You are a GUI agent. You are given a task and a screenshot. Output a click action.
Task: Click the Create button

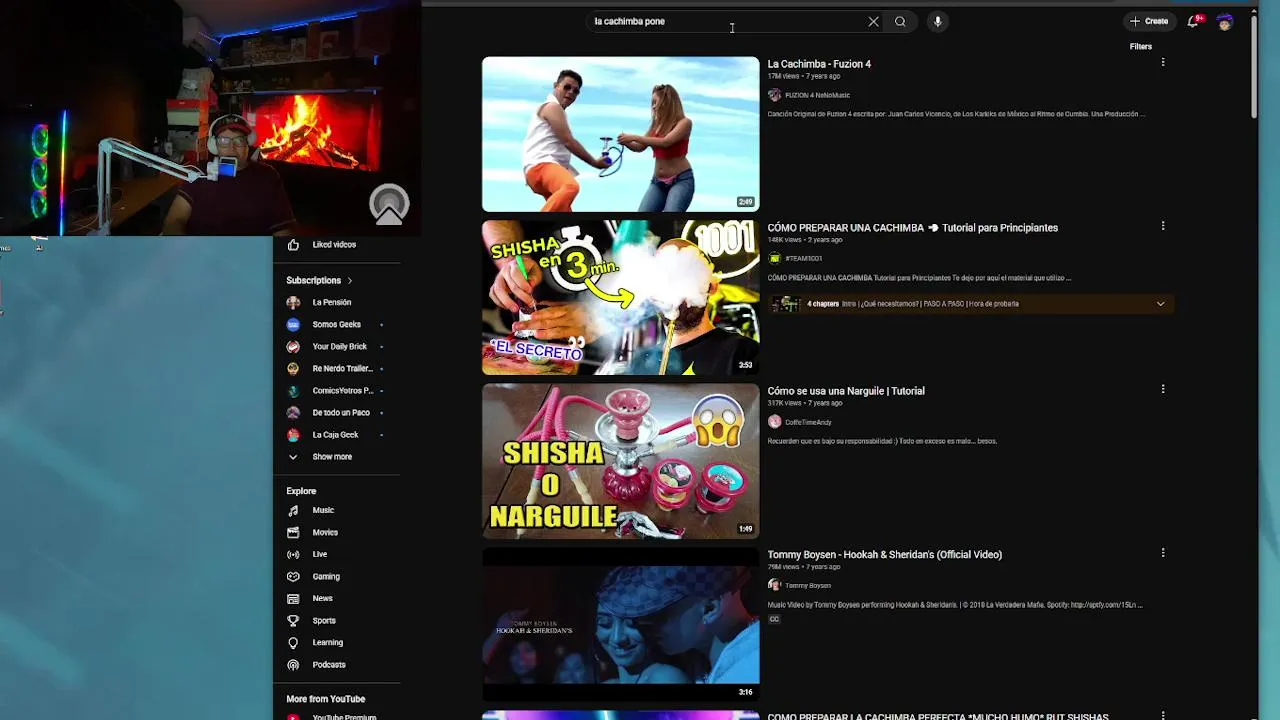[x=1149, y=21]
